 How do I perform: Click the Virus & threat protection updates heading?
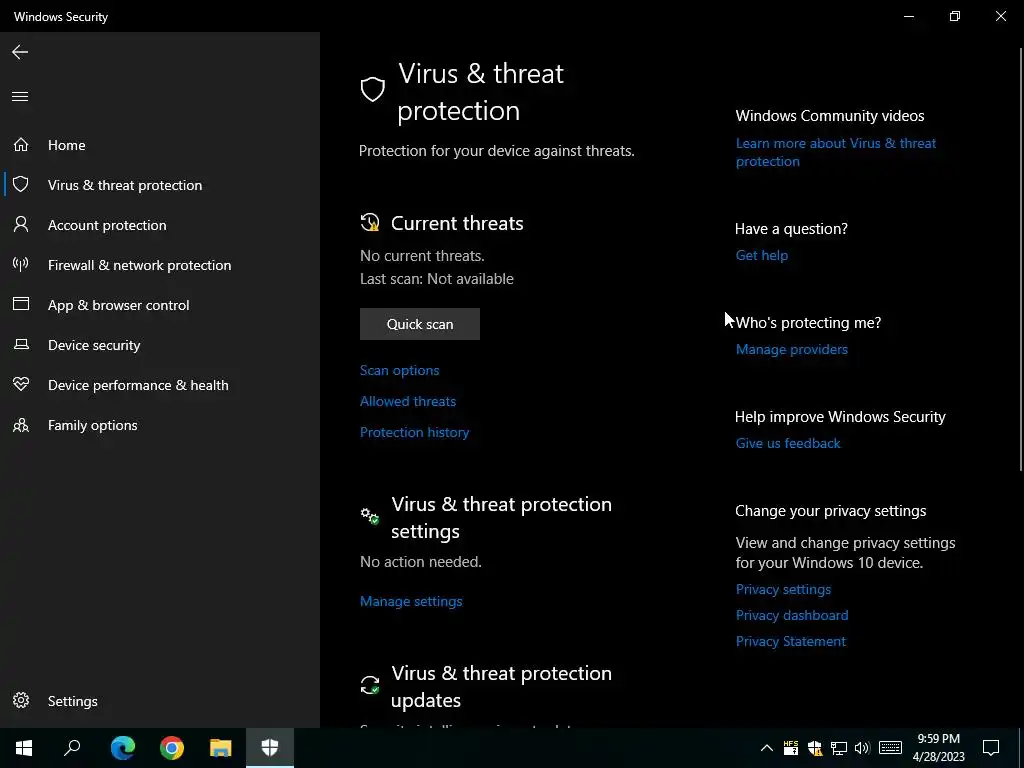pyautogui.click(x=502, y=686)
